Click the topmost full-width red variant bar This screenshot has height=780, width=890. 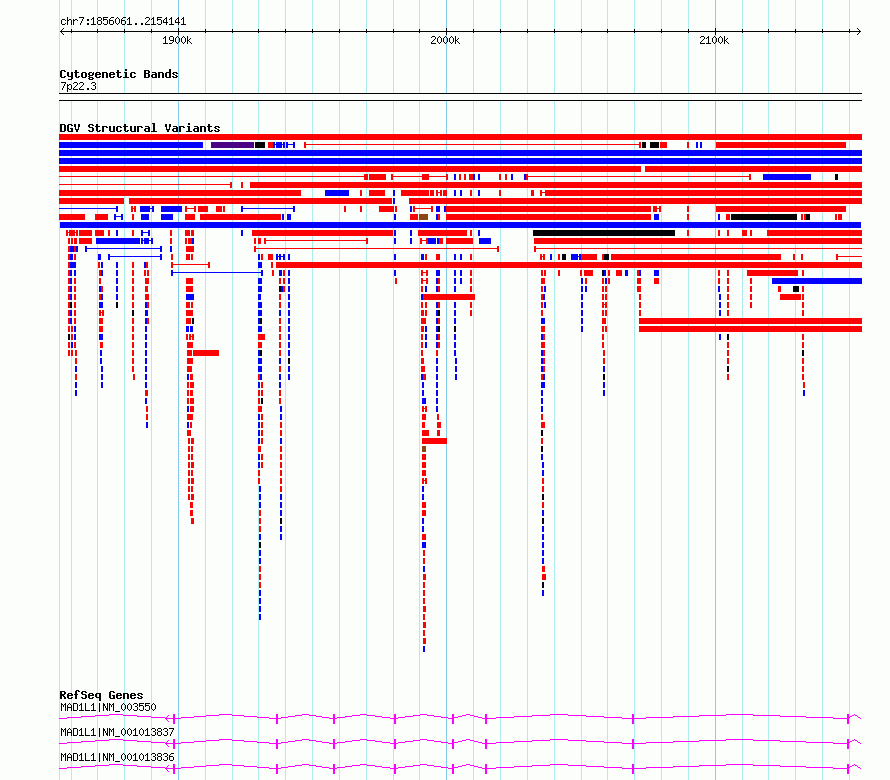pos(460,137)
